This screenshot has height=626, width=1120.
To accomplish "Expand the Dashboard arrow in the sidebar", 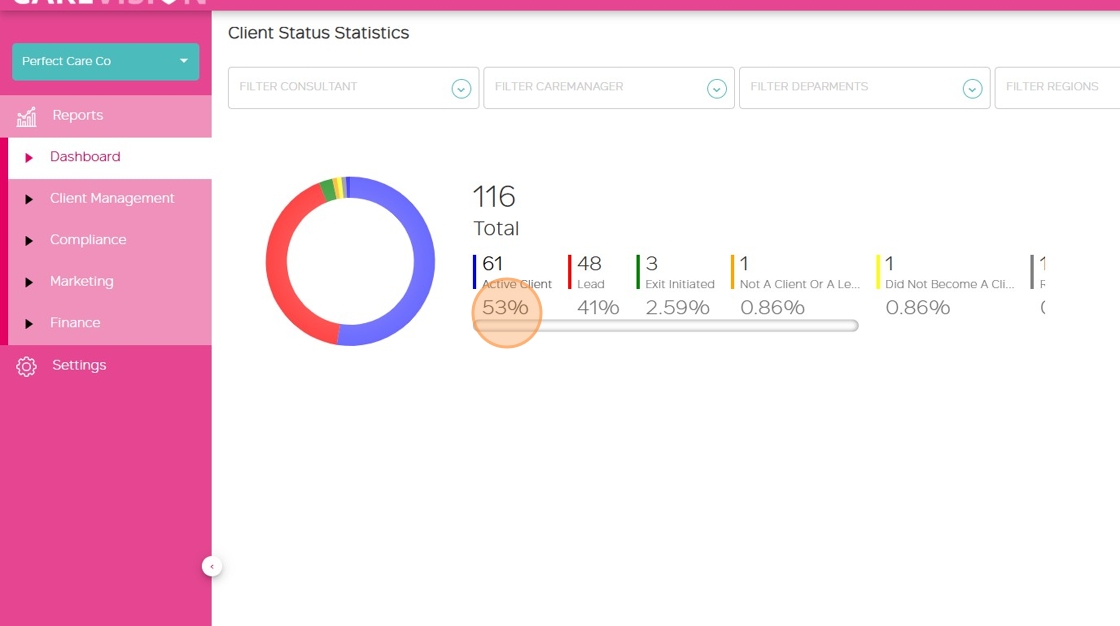I will pos(29,157).
